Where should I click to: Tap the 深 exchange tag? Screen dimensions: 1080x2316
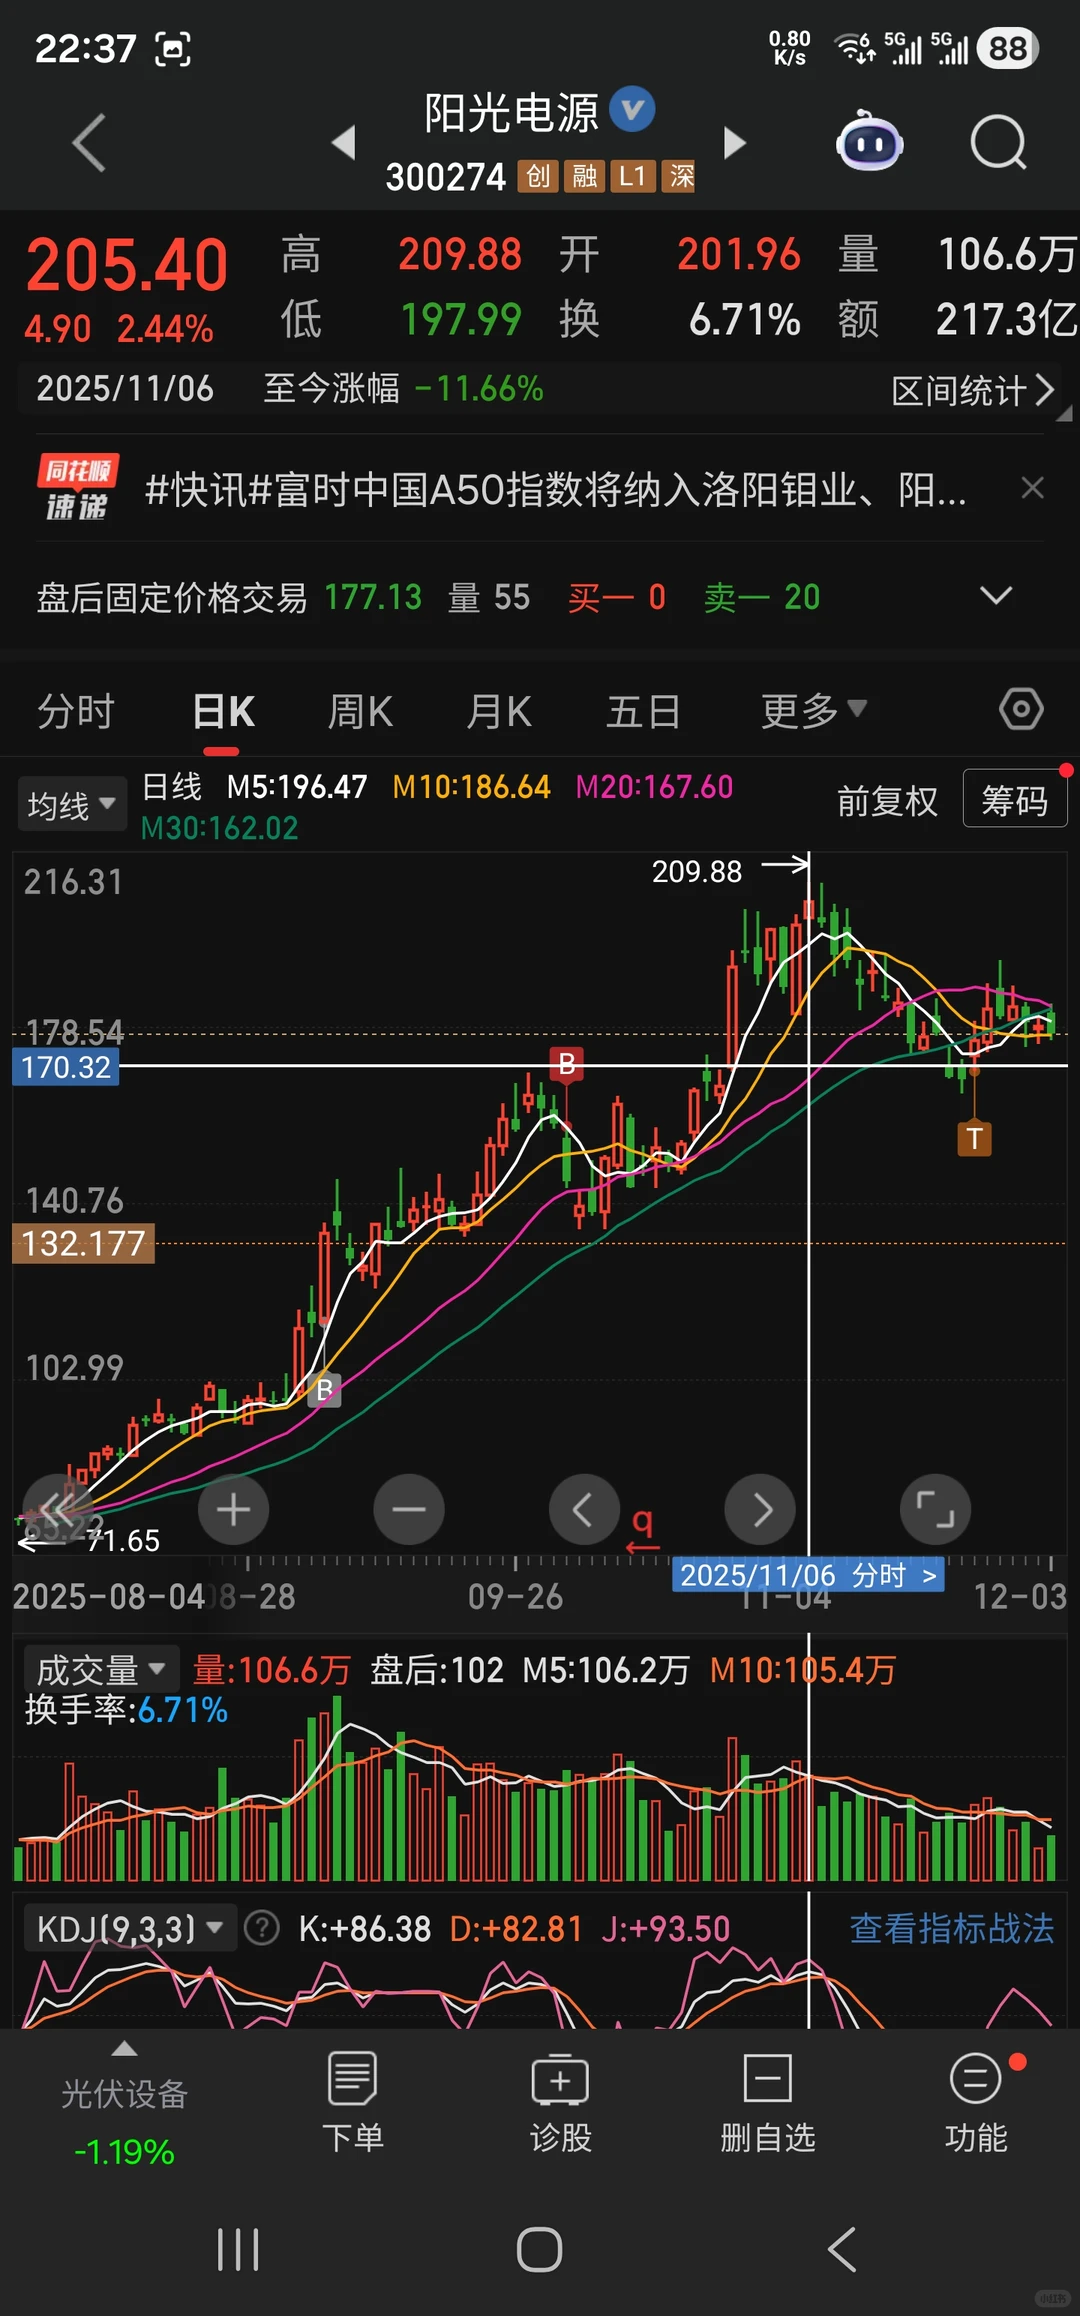click(681, 177)
